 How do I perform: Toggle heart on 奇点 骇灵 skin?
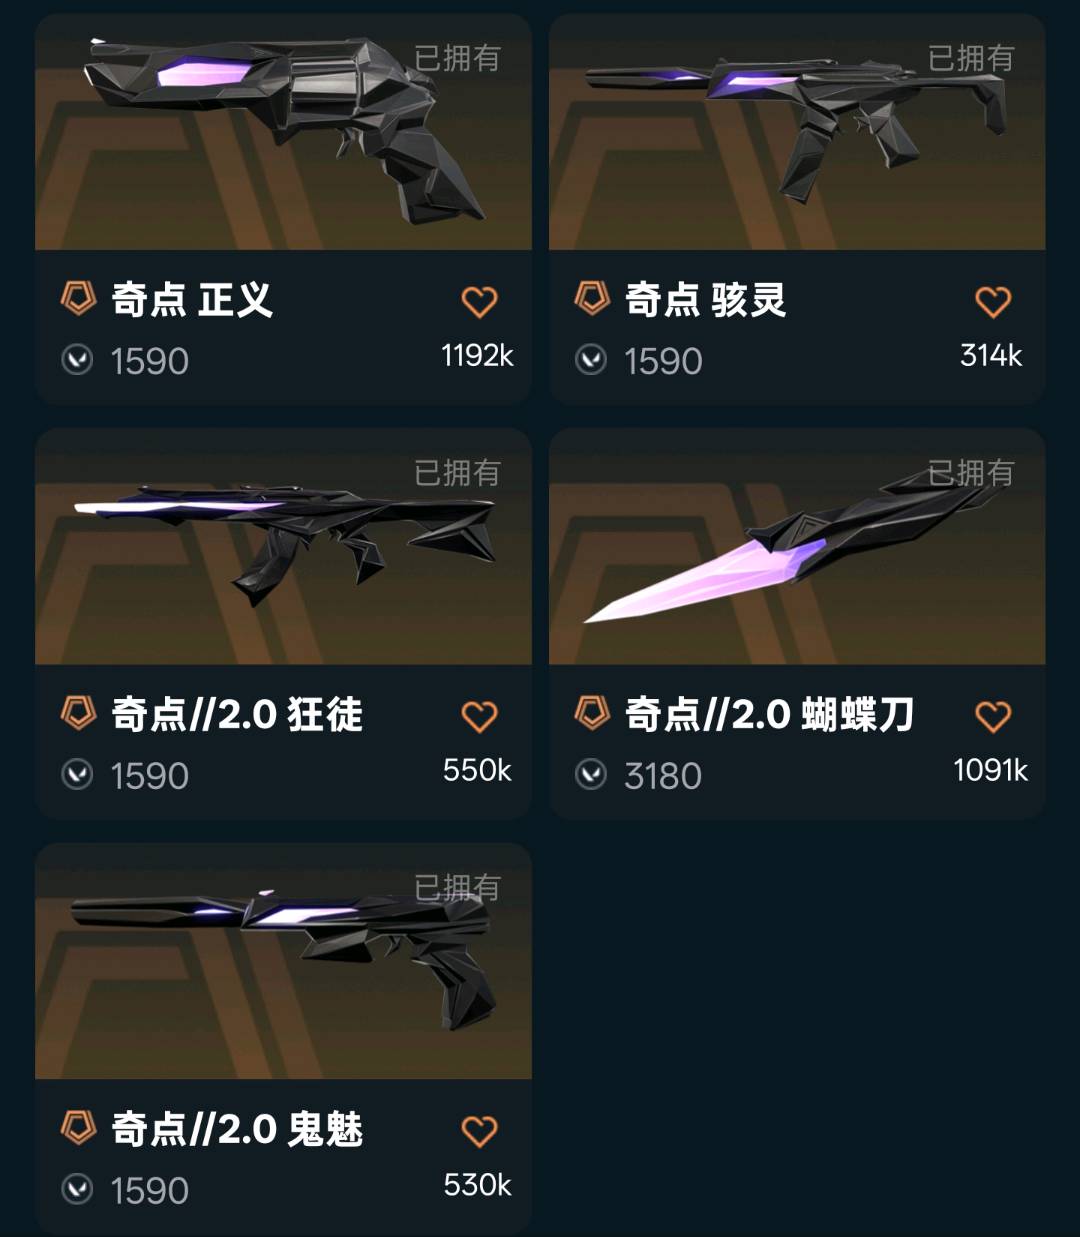tap(993, 301)
